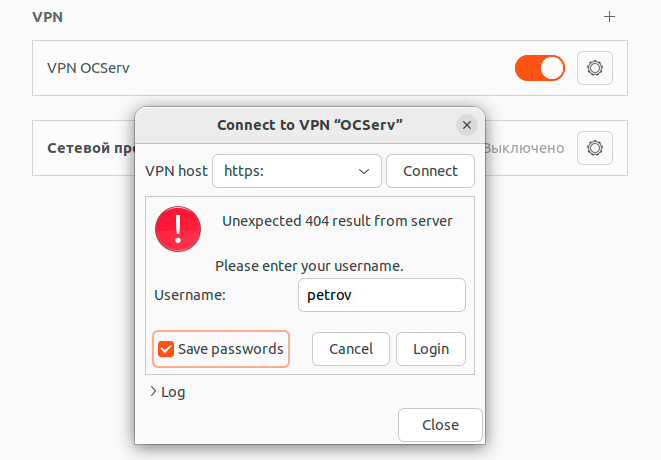661x460 pixels.
Task: Uncheck the Save passwords checkbox
Action: coord(166,349)
